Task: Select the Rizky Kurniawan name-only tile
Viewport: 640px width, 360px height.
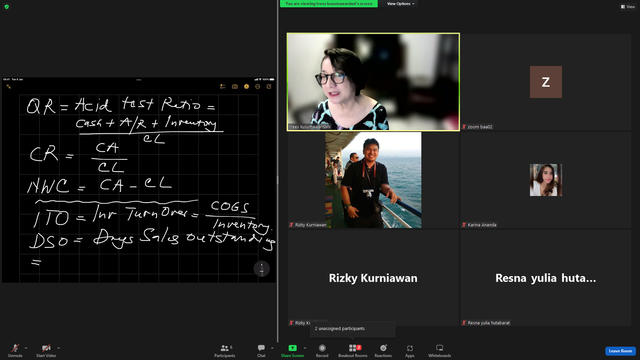Action: (373, 278)
